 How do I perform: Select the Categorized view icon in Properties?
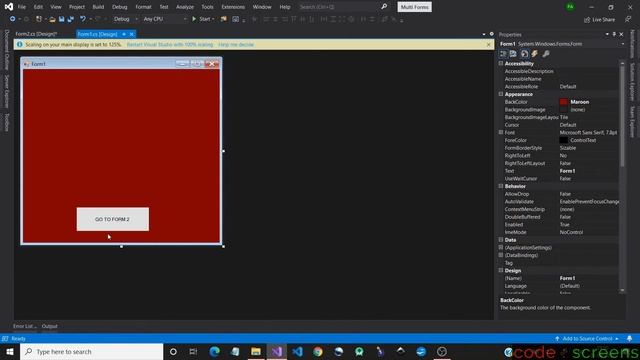[503, 54]
